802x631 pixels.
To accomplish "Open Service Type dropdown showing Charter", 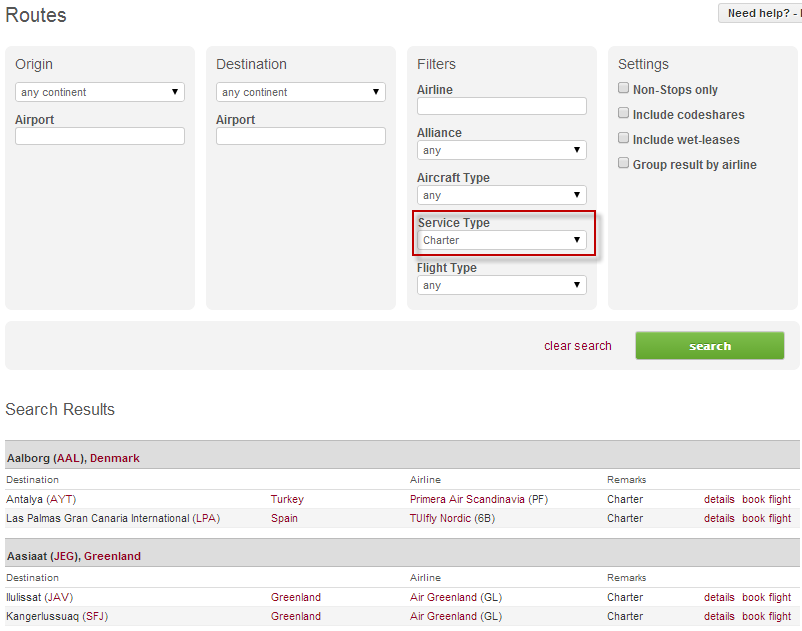I will point(501,240).
